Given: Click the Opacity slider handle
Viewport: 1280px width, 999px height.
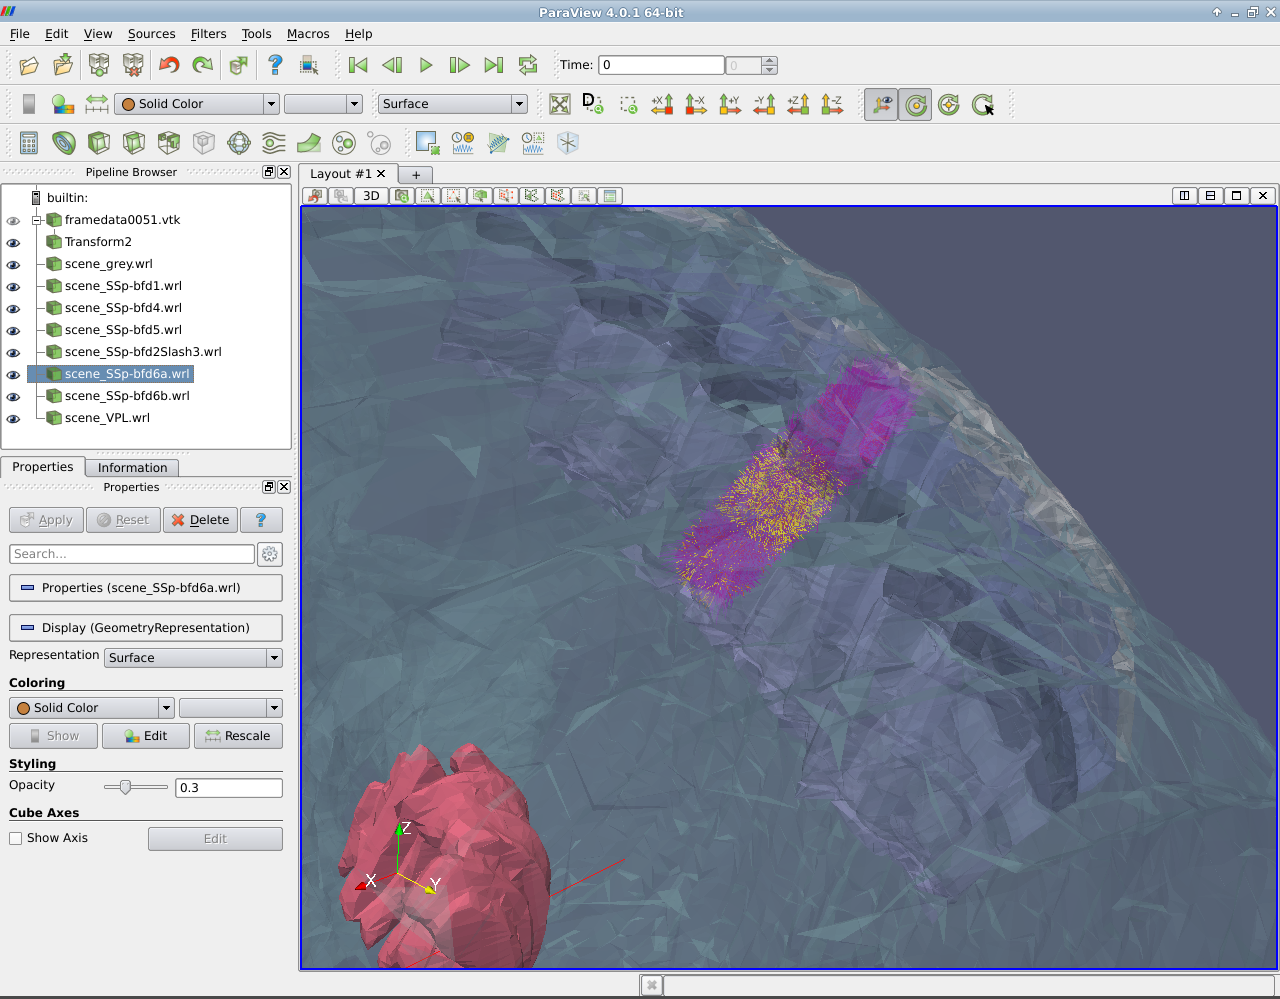Looking at the screenshot, I should pyautogui.click(x=125, y=788).
